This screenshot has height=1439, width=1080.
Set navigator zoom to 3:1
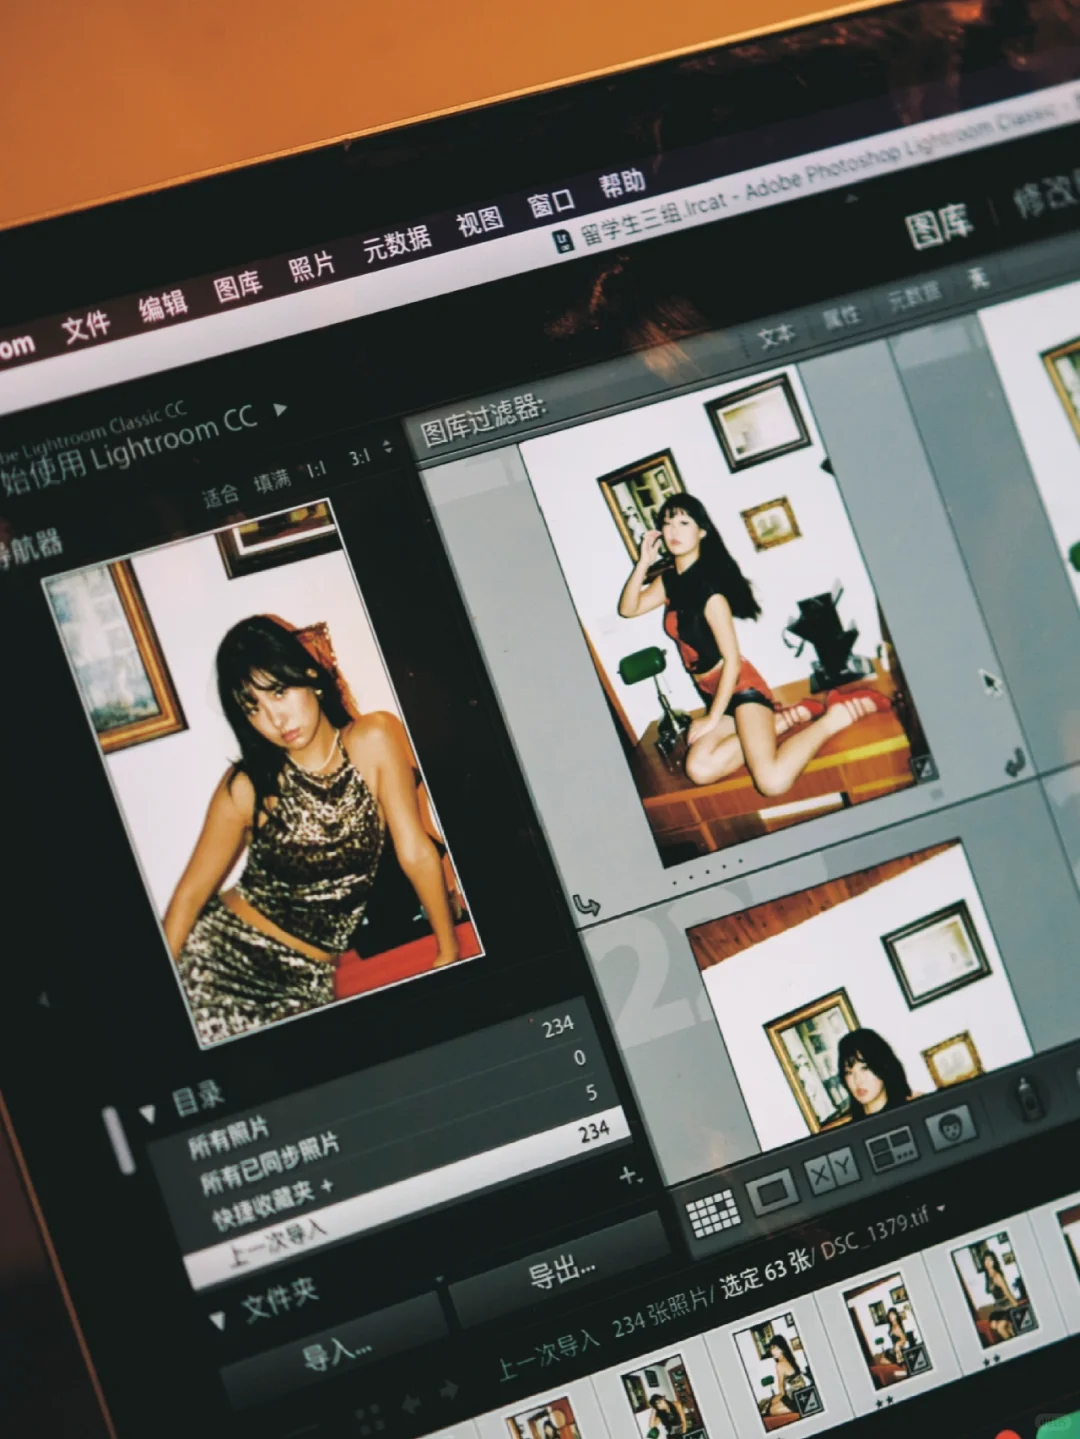pos(360,457)
